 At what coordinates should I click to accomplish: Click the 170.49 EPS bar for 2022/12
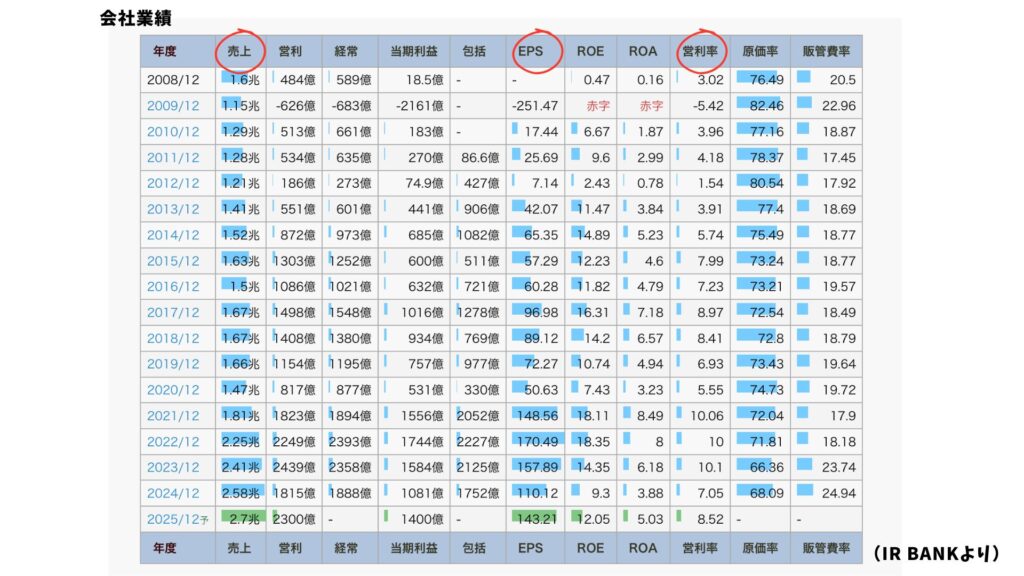[538, 442]
